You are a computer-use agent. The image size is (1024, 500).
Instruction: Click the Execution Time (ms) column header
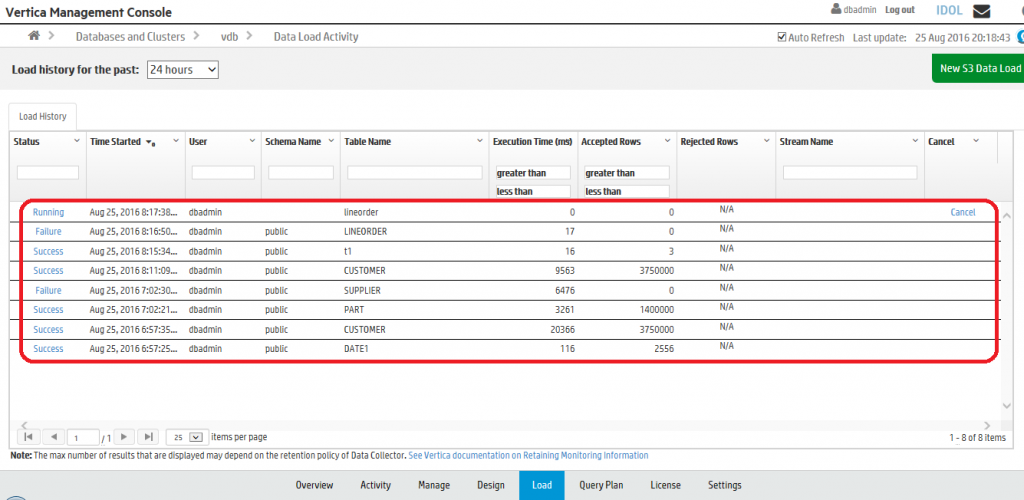[x=532, y=142]
